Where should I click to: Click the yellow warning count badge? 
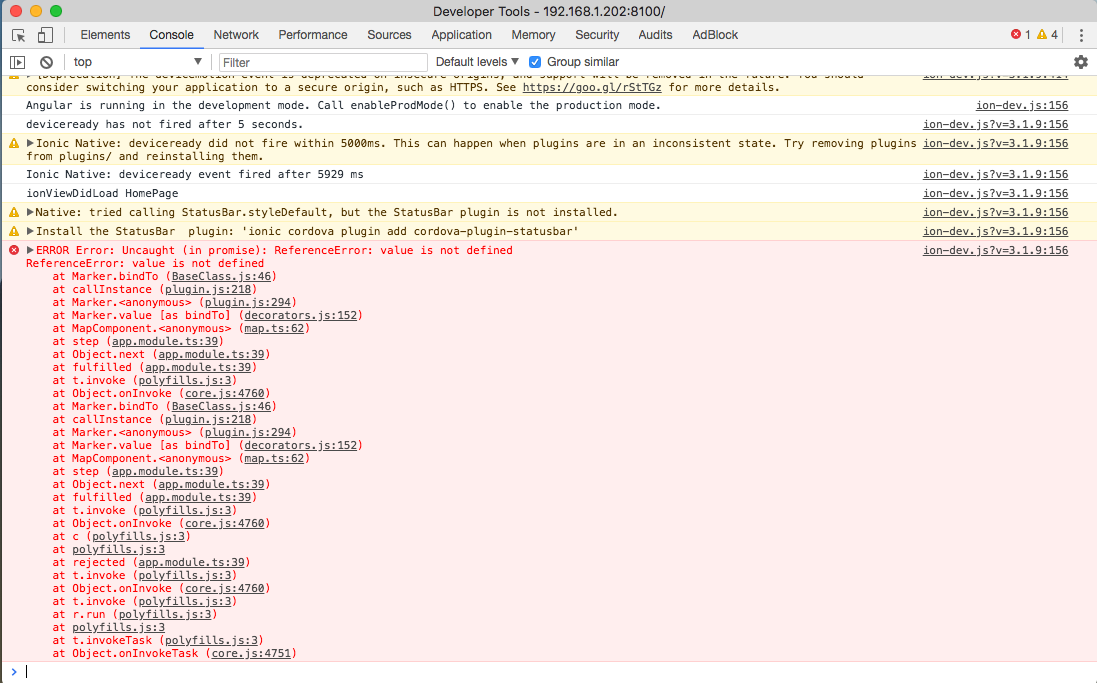[1043, 34]
